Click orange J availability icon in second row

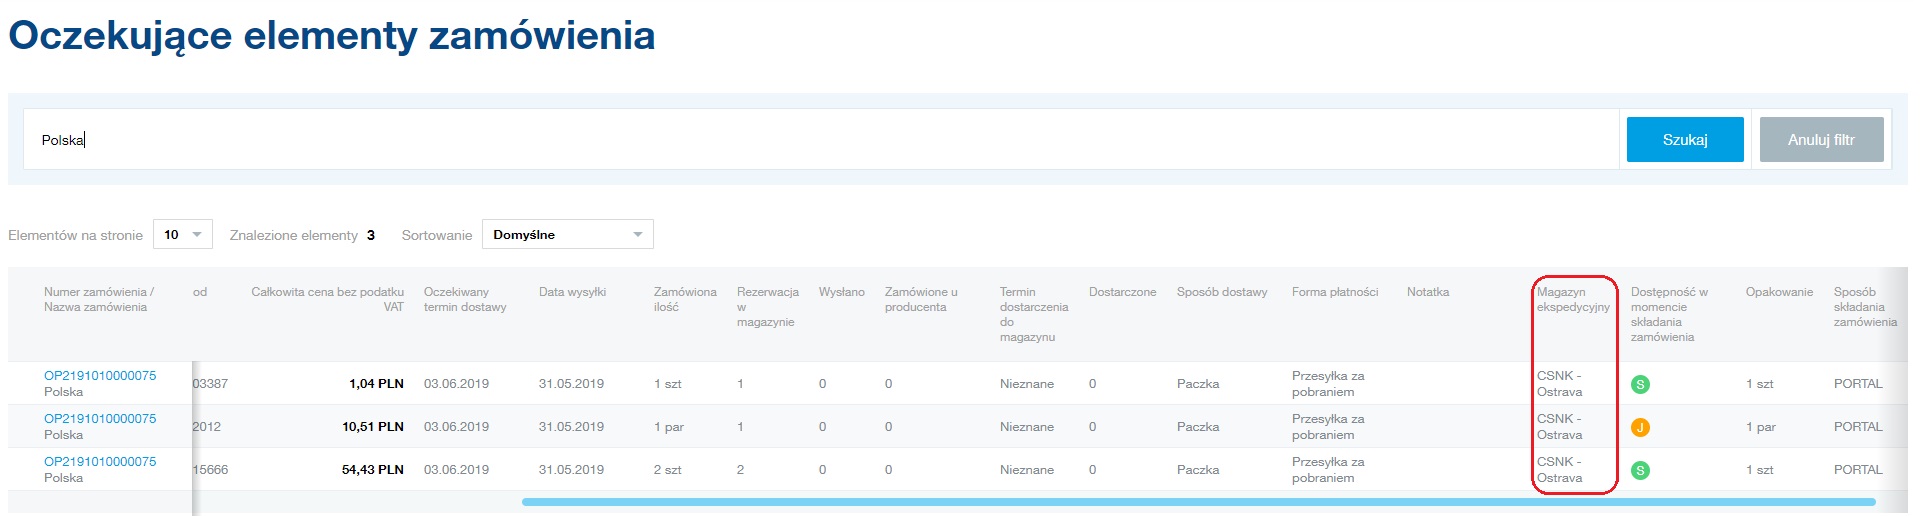[x=1640, y=427]
